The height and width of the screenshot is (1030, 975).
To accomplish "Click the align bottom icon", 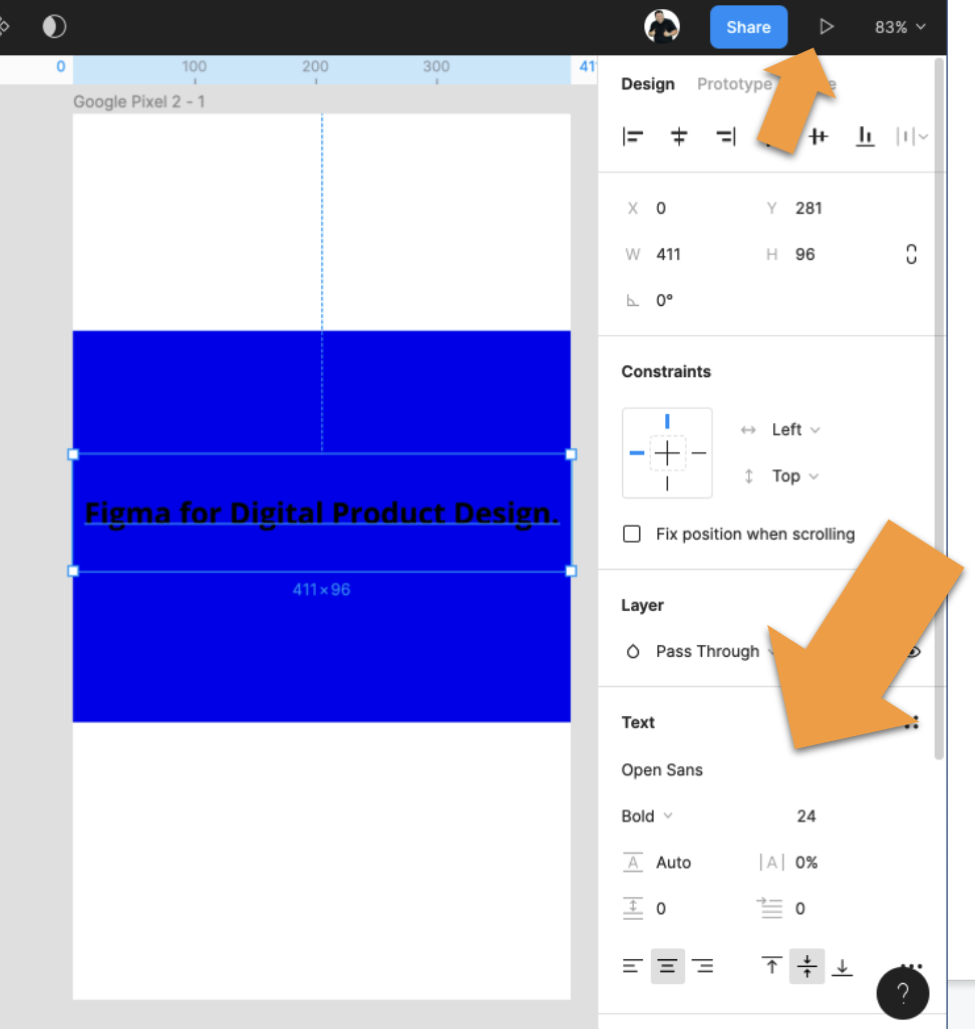I will [x=865, y=137].
